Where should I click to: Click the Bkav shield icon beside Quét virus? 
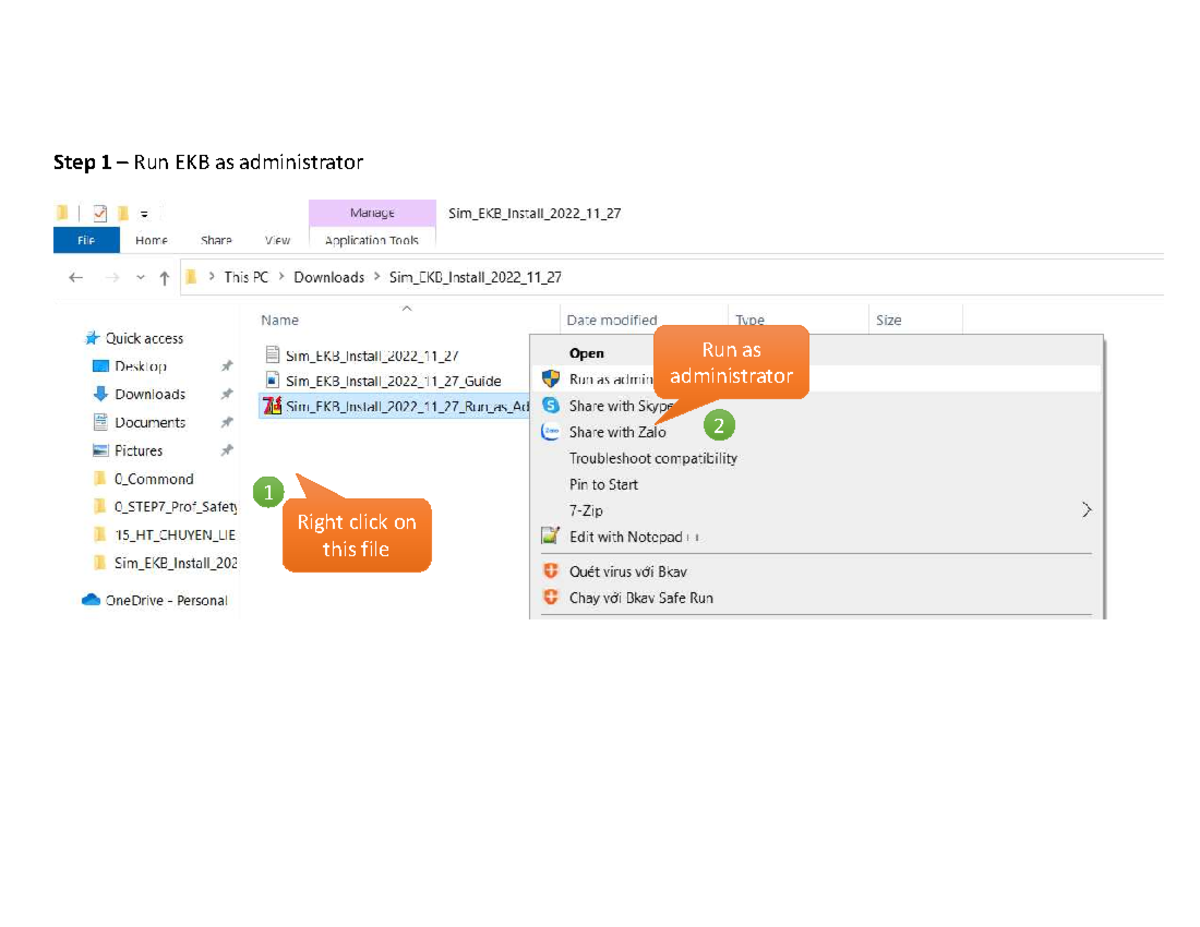coord(550,572)
